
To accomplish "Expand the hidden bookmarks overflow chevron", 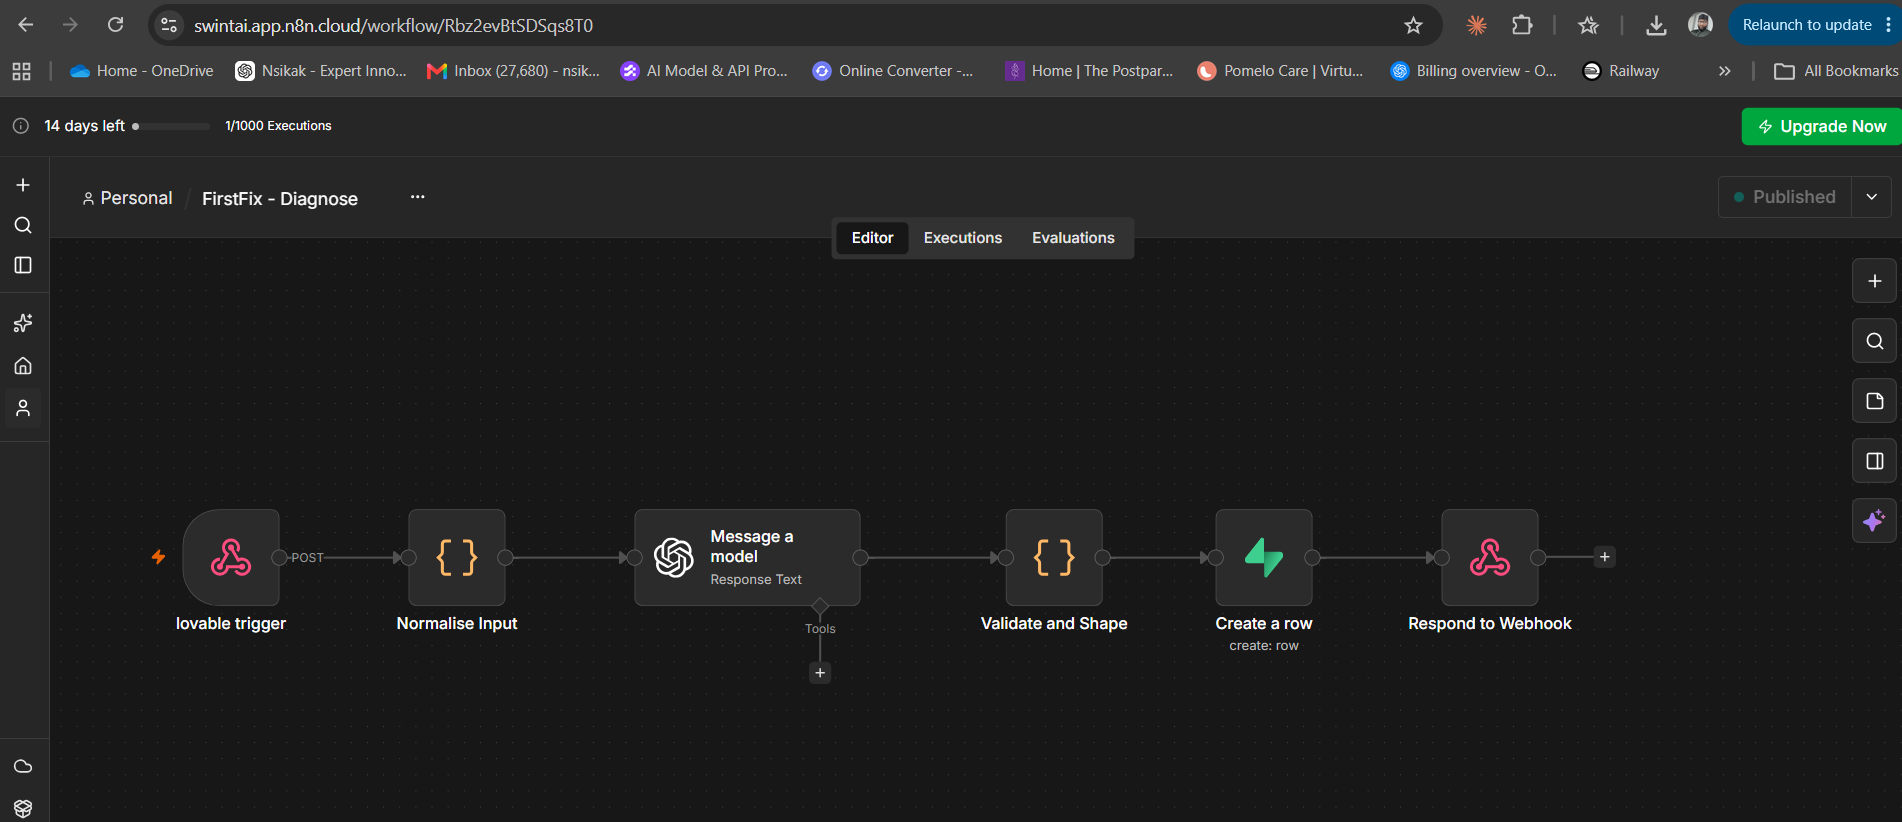I will pos(1724,71).
